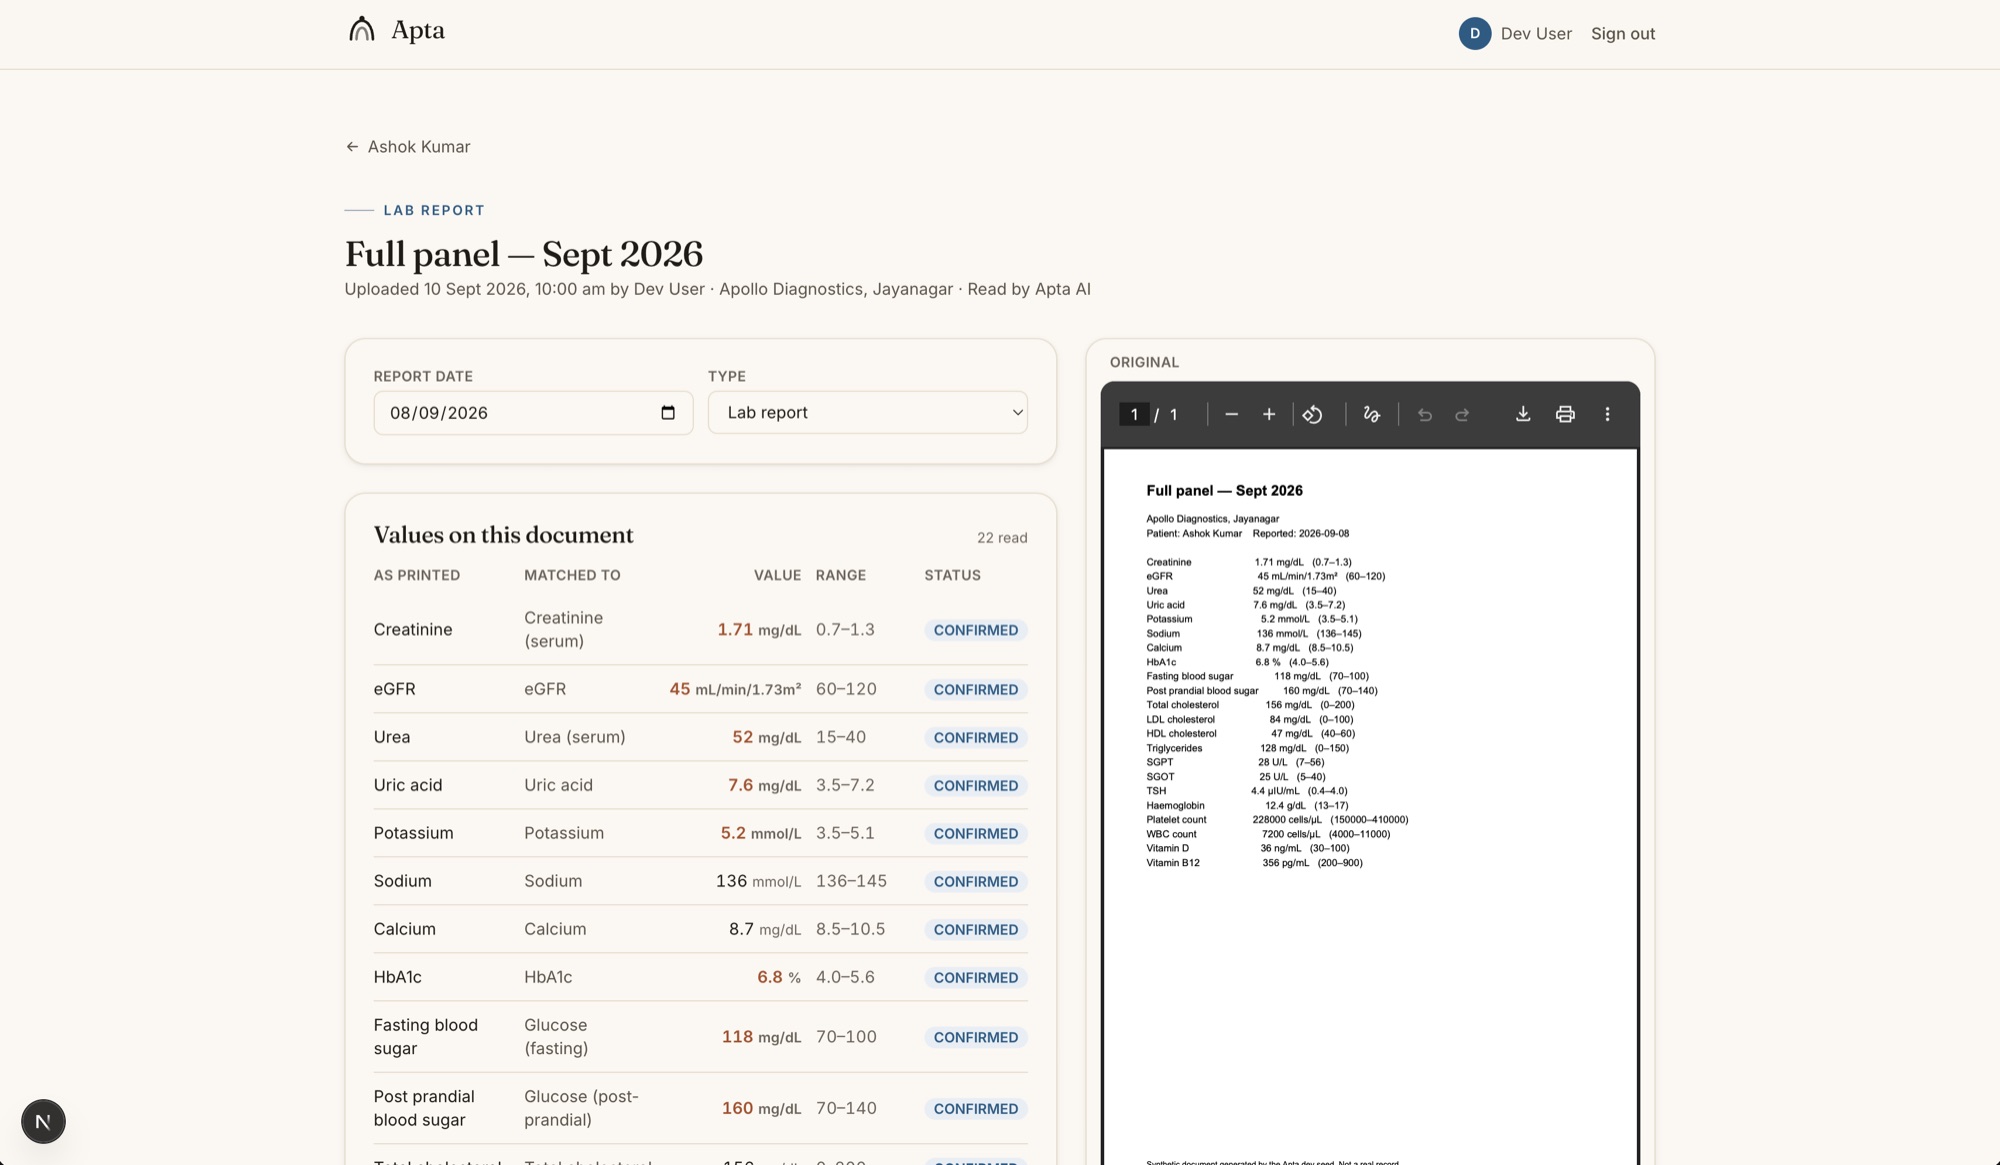Click the CONFIRMED badge for Potassium
The width and height of the screenshot is (2000, 1165).
[975, 834]
